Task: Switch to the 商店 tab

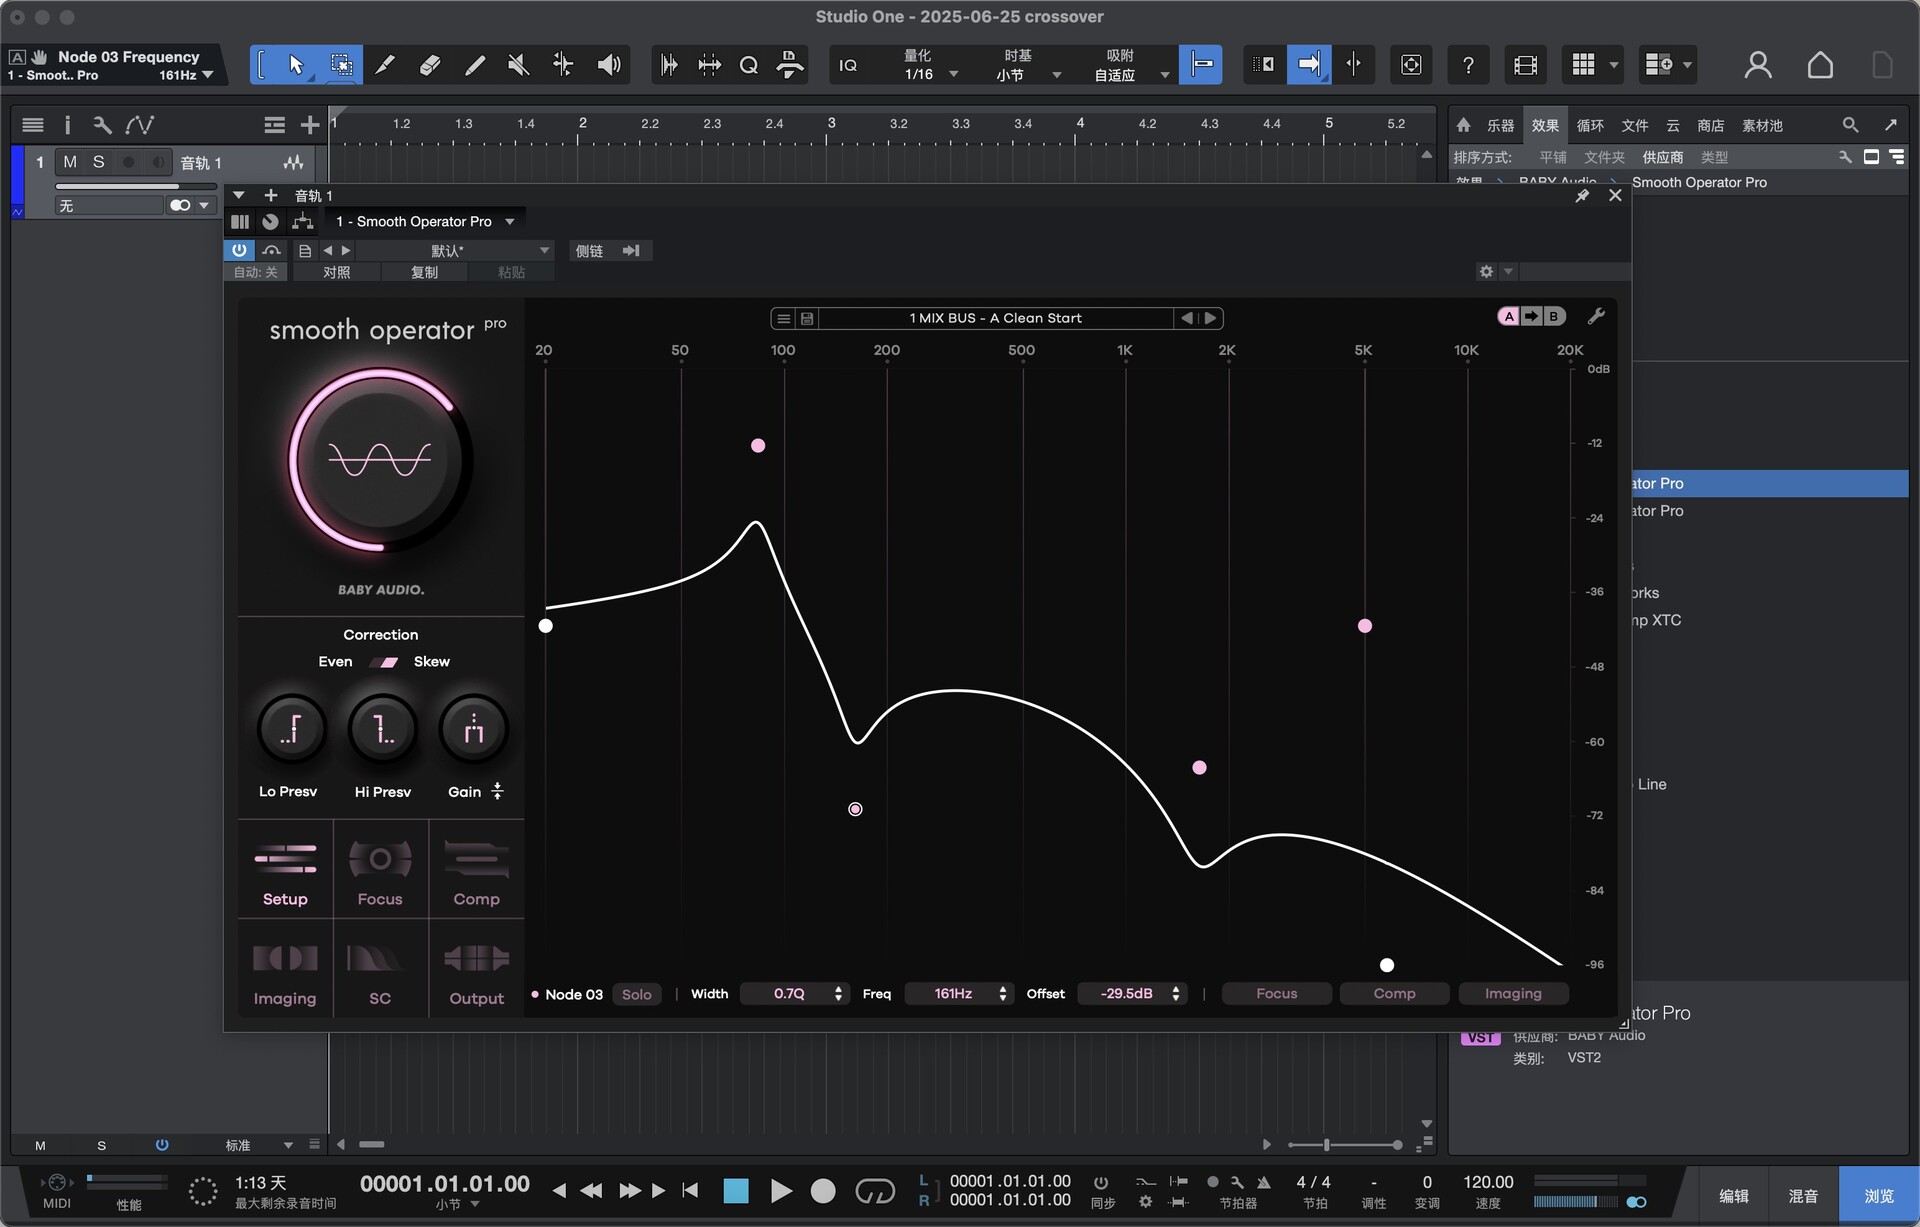Action: (1711, 125)
